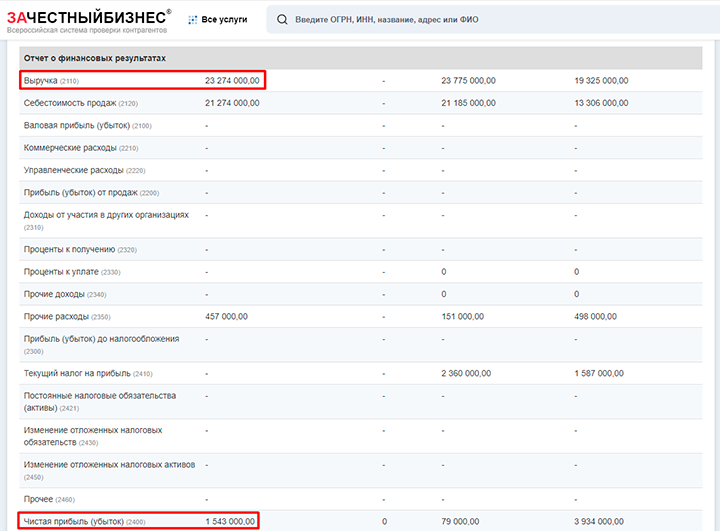720x531 pixels.
Task: Click the search magnifier icon
Action: (282, 20)
